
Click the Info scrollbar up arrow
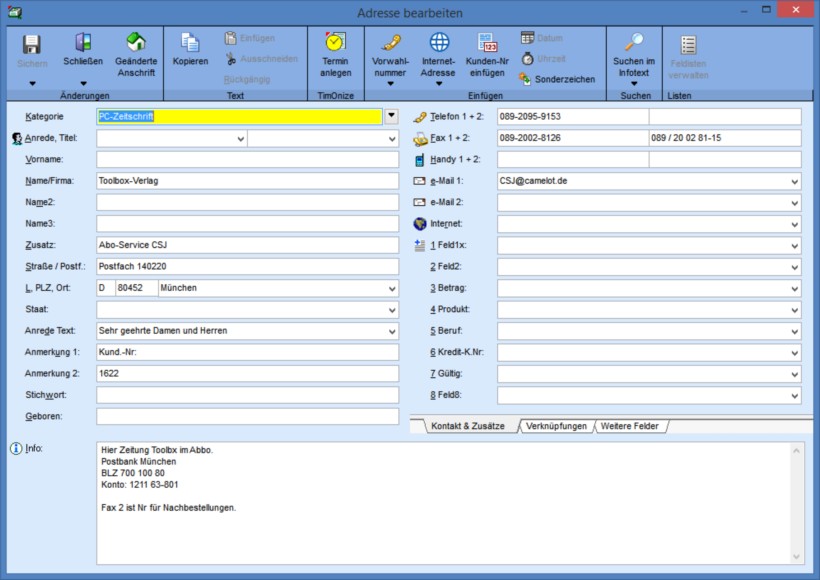[796, 450]
